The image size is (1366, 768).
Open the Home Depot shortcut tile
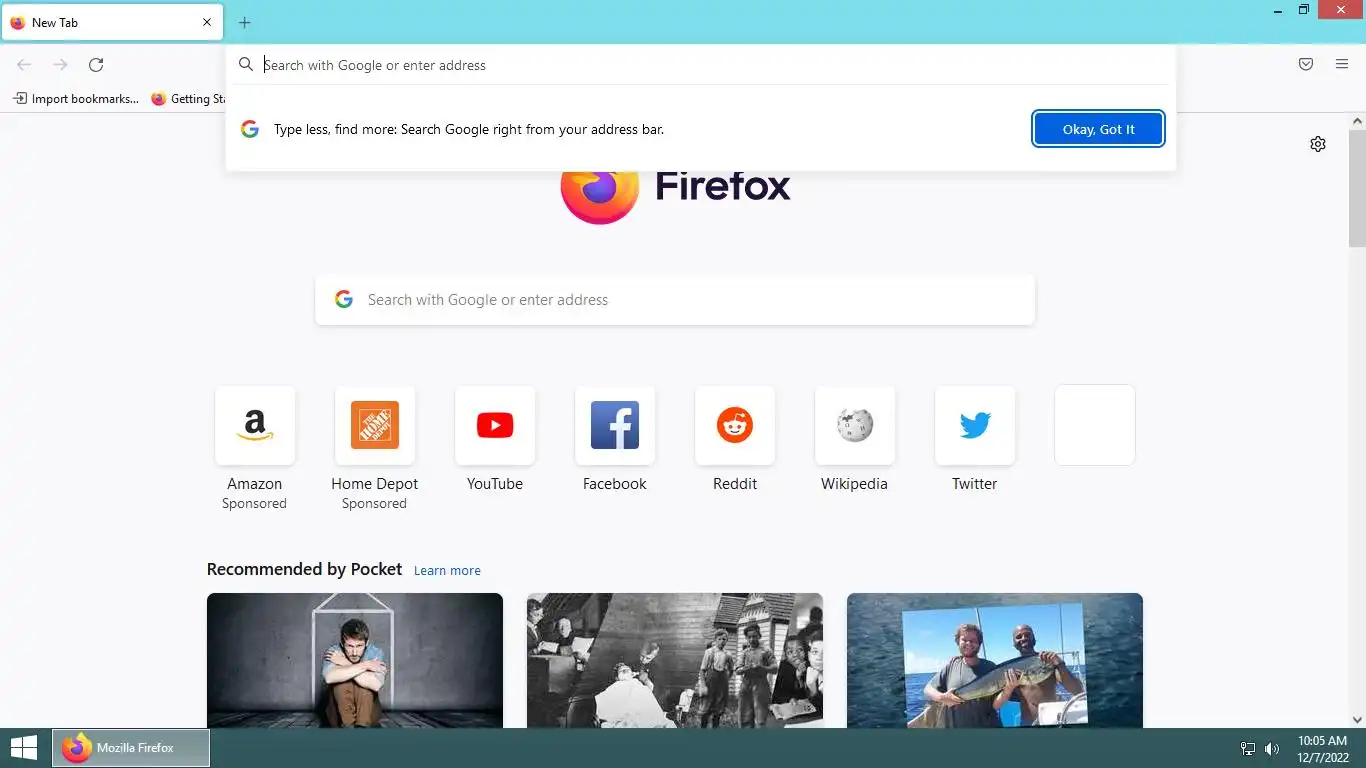click(x=375, y=448)
